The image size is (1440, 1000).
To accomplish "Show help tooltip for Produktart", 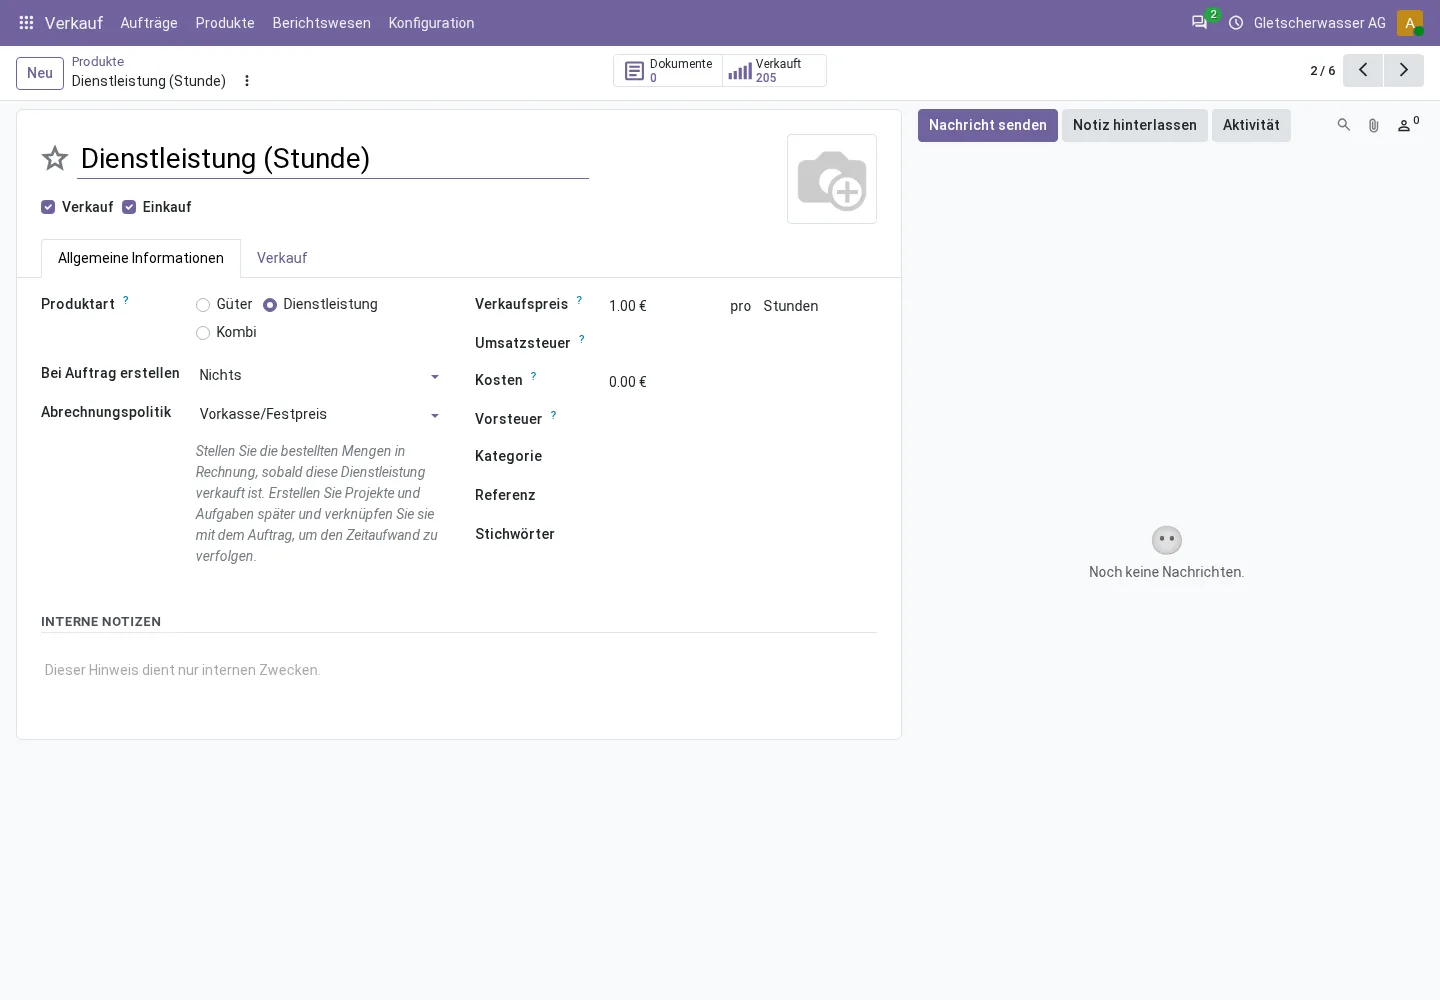I will [126, 300].
